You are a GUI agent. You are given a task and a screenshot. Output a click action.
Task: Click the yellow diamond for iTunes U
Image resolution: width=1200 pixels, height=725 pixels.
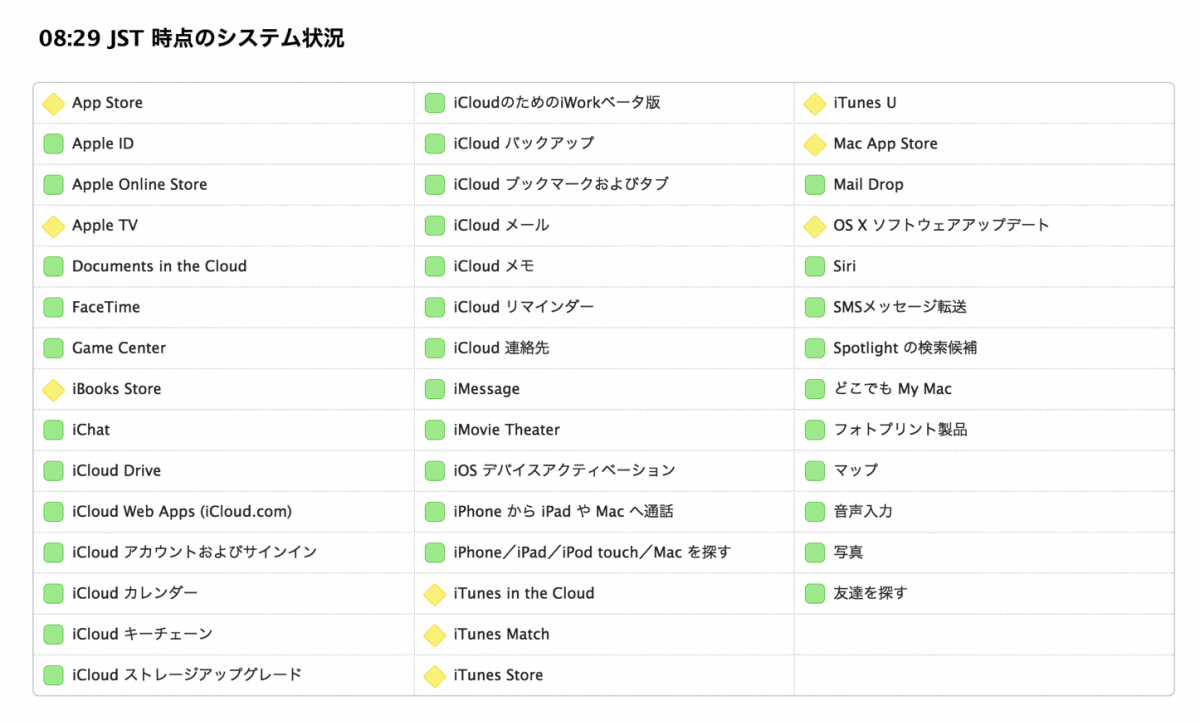point(815,103)
